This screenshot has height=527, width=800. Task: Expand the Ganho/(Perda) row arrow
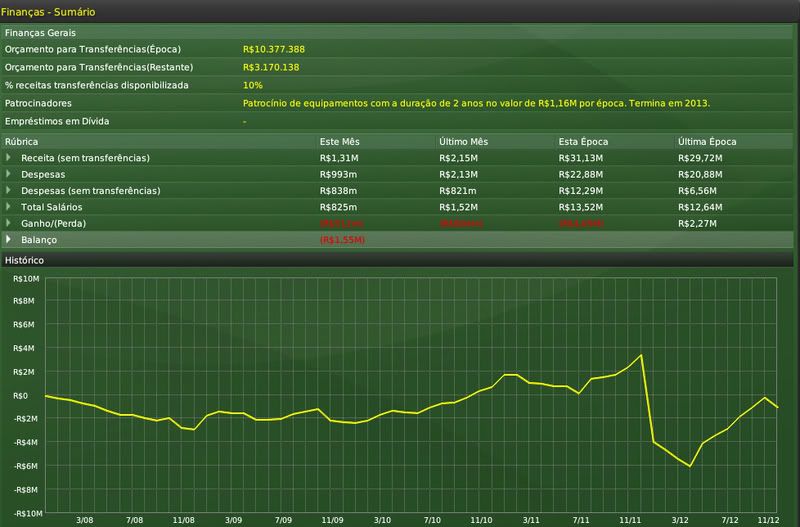pyautogui.click(x=9, y=222)
